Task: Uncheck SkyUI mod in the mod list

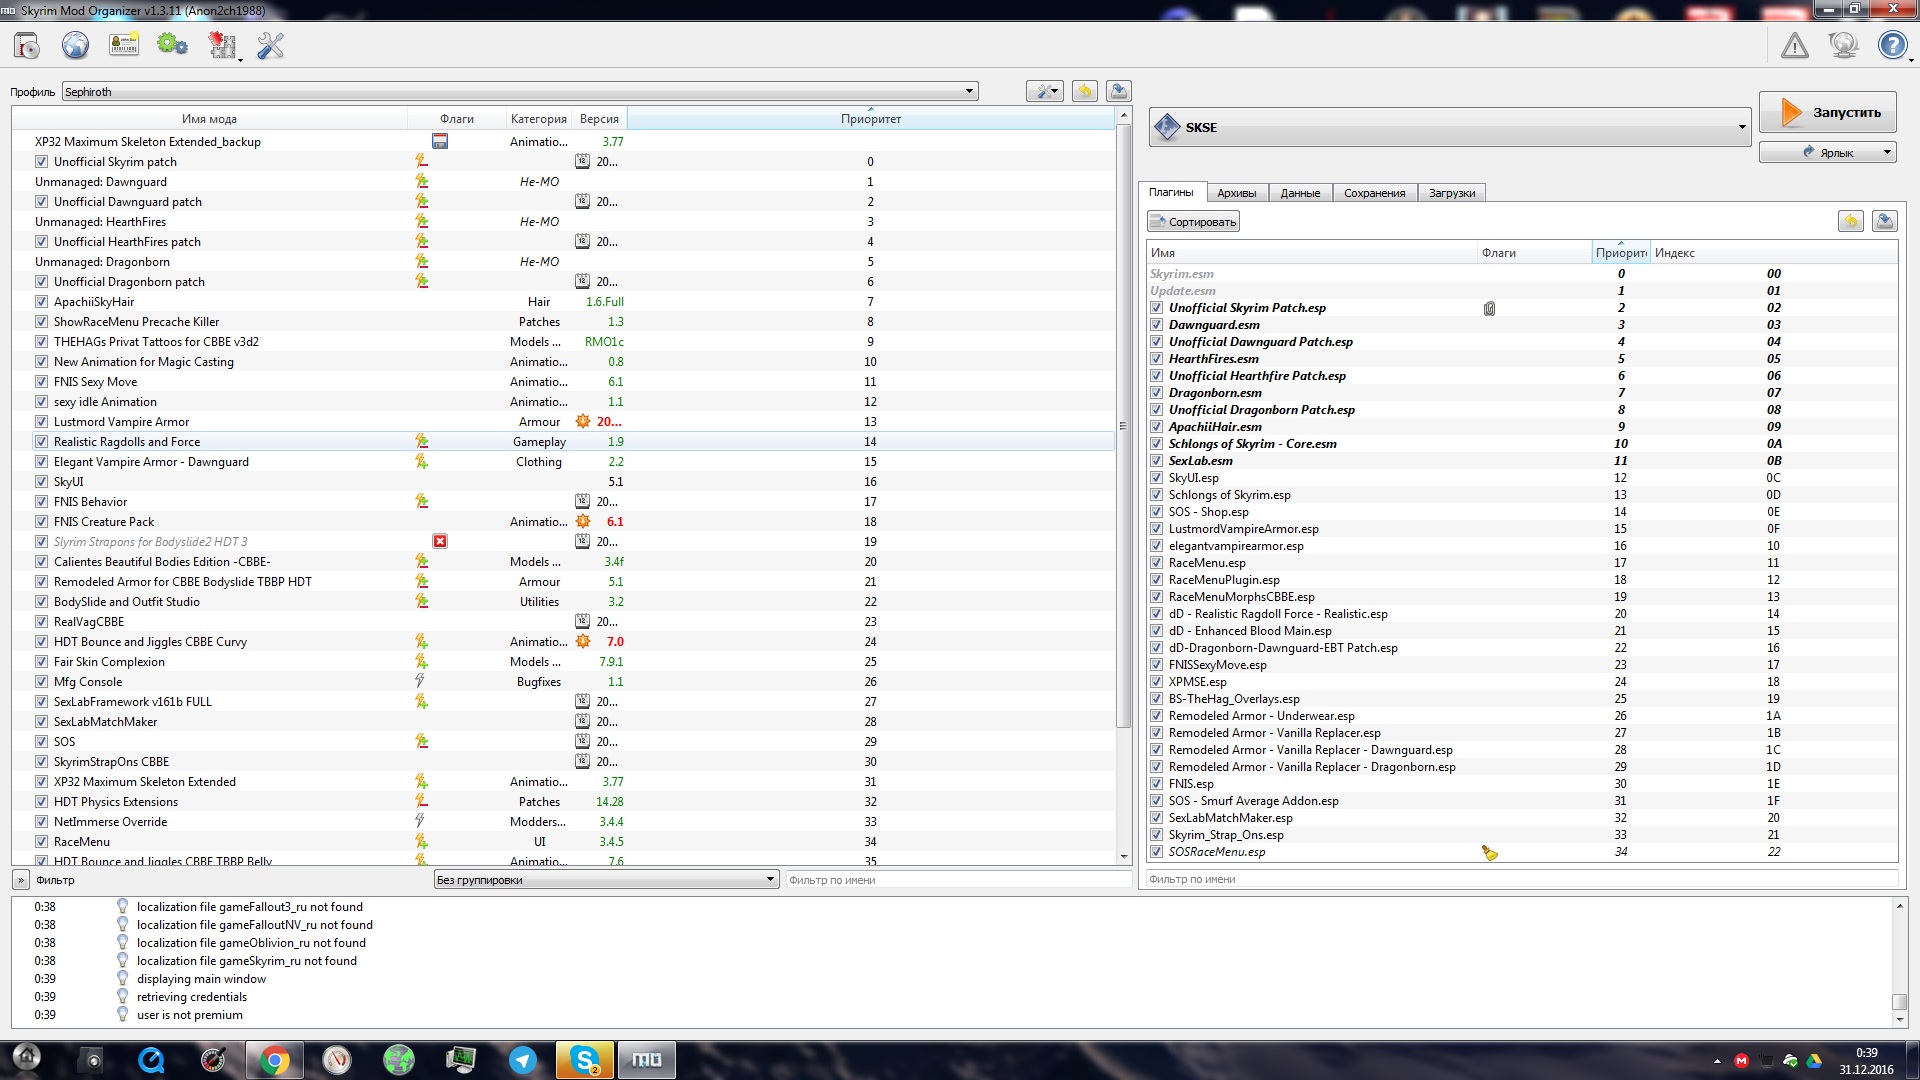Action: 41,481
